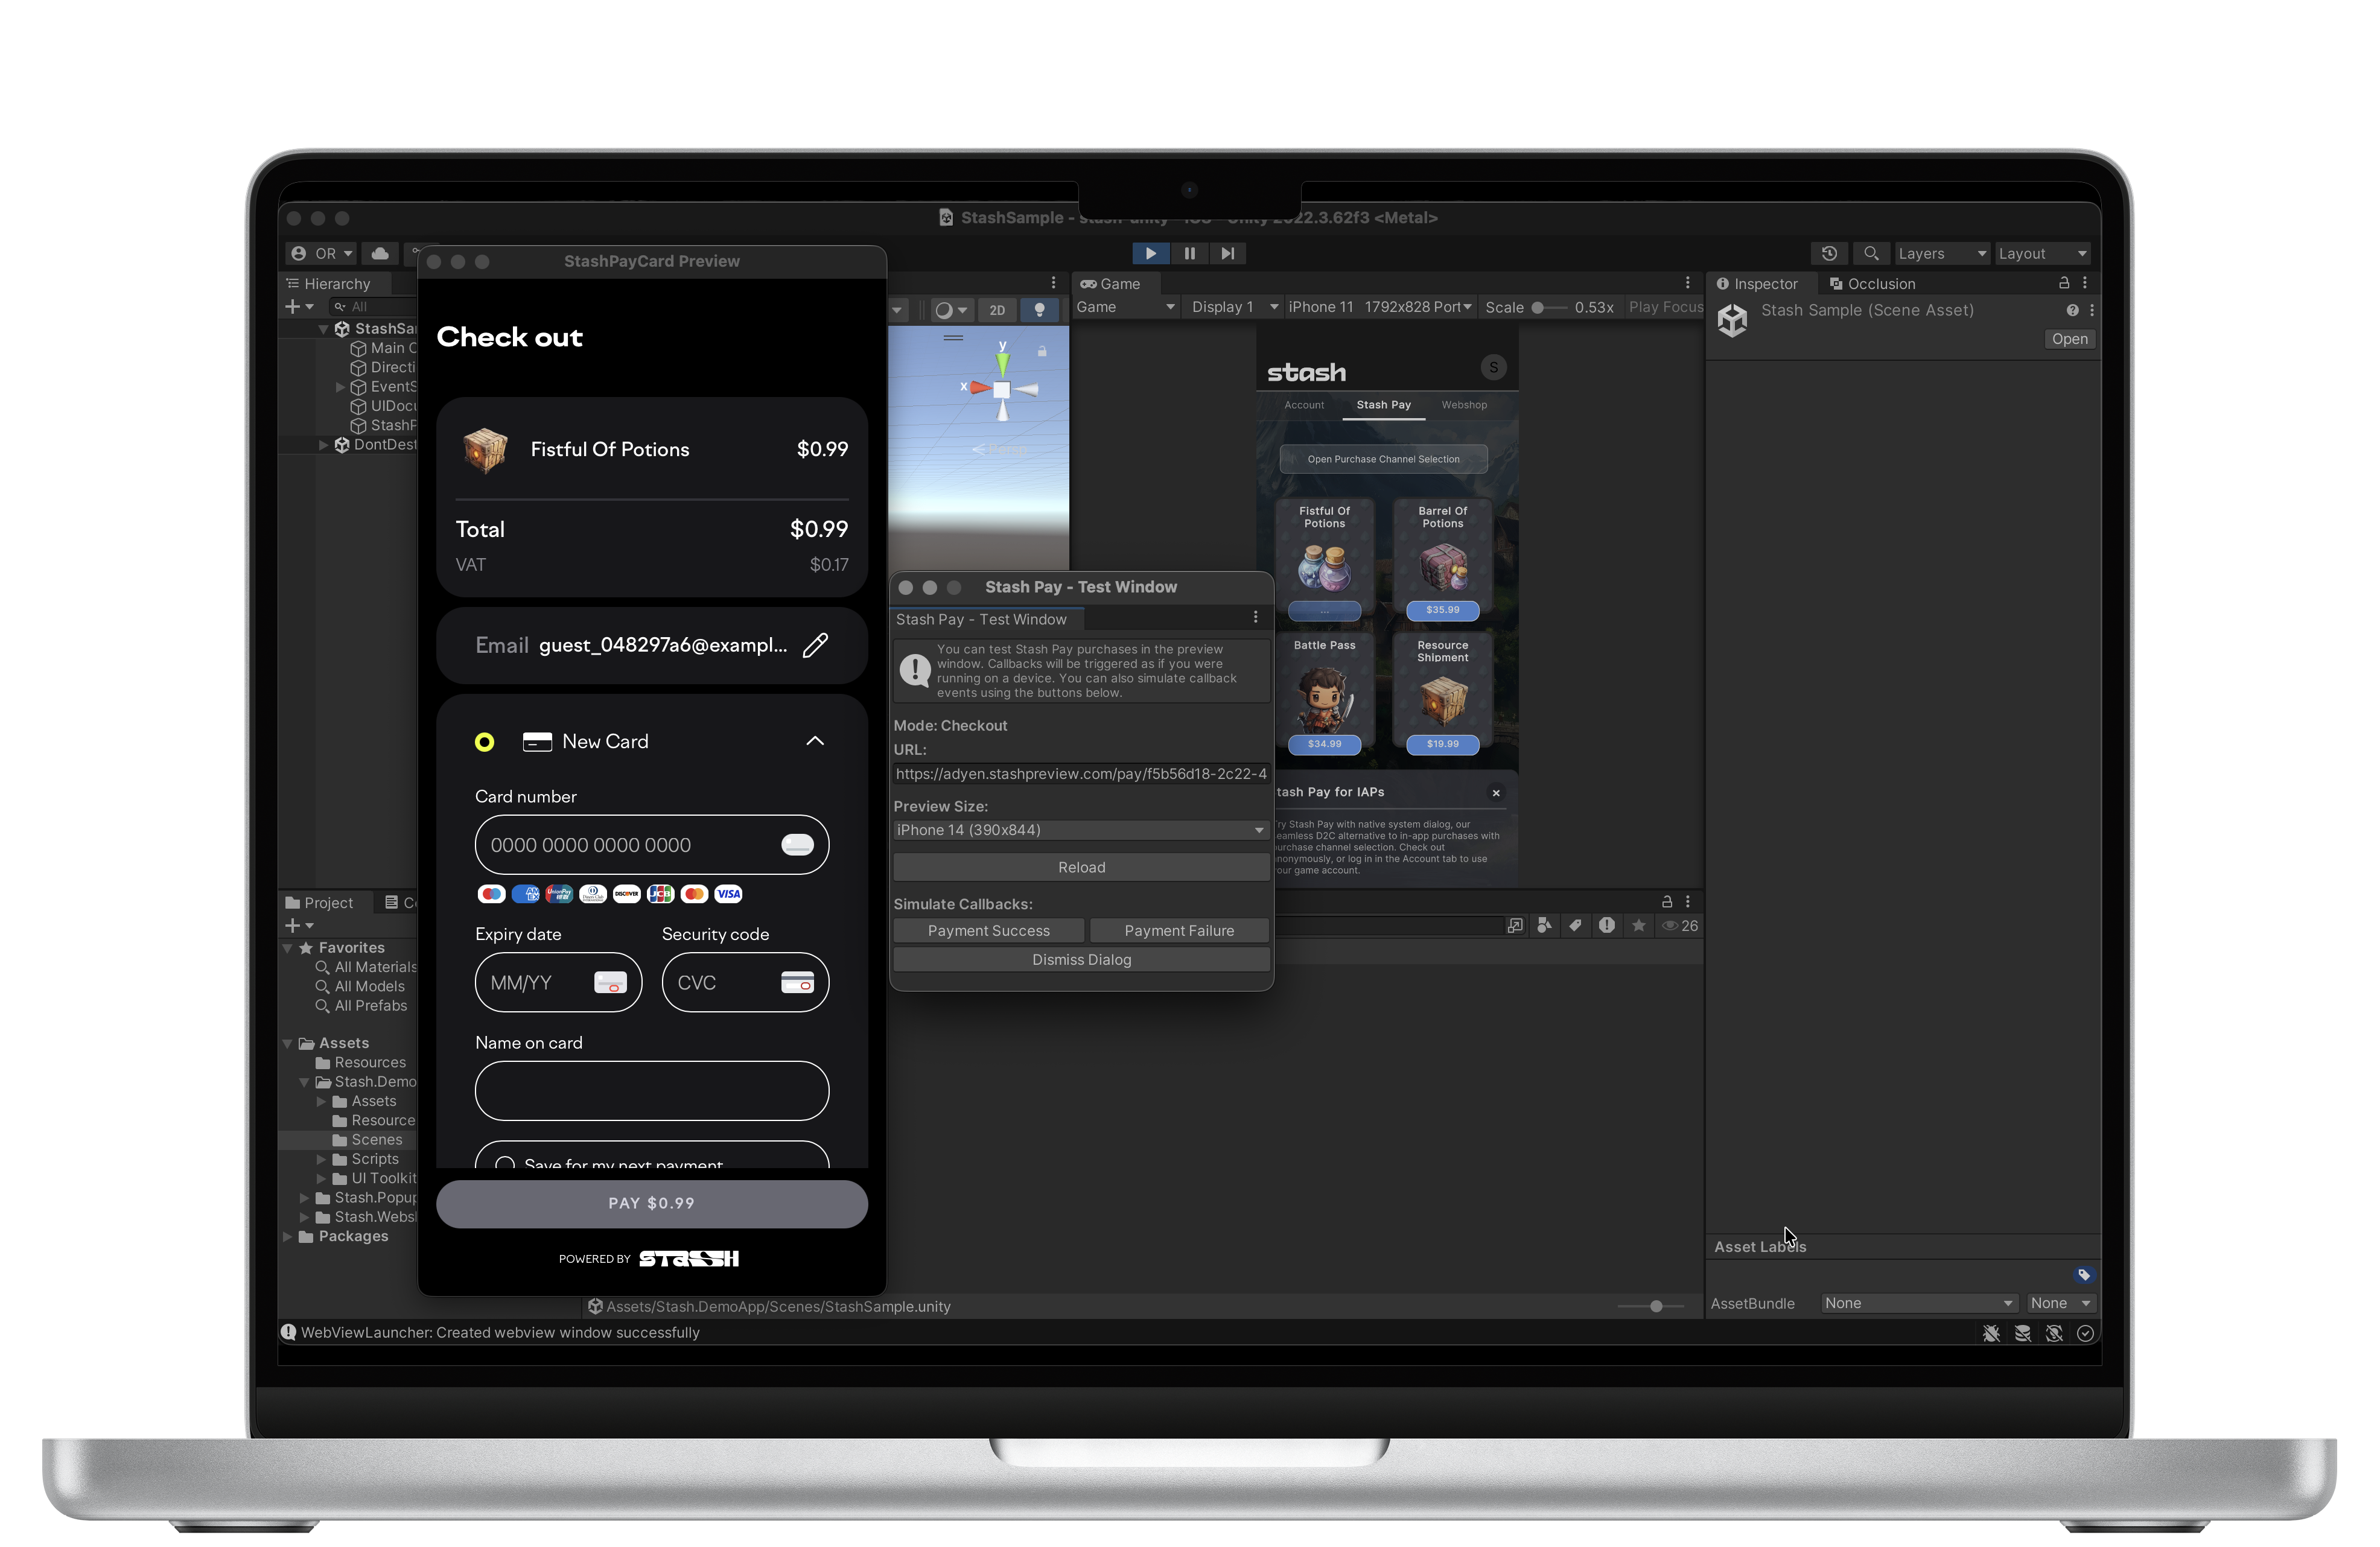
Task: Click the Pause button in toolbar
Action: pos(1189,254)
